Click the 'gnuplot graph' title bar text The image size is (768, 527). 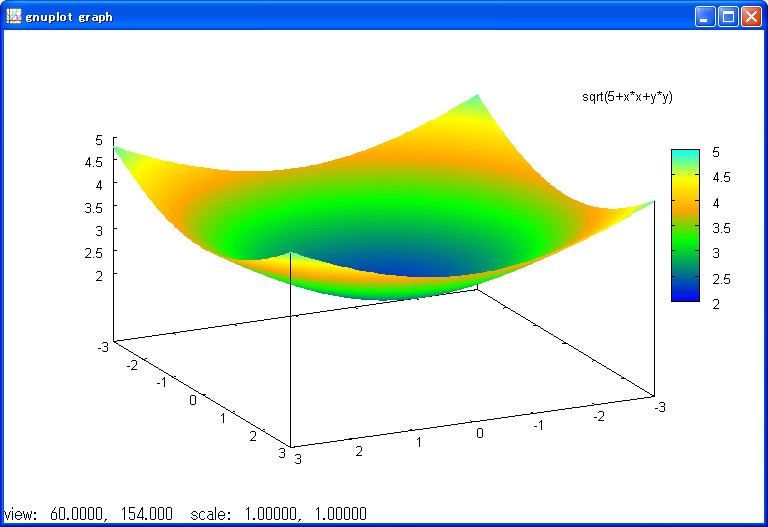click(x=69, y=17)
